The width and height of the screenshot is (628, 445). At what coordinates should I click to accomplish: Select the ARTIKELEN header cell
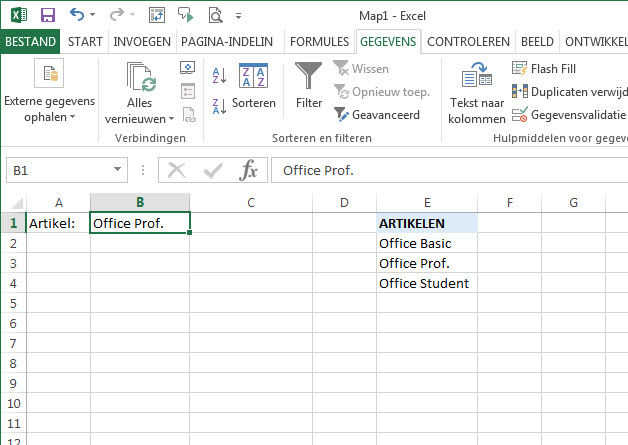427,223
